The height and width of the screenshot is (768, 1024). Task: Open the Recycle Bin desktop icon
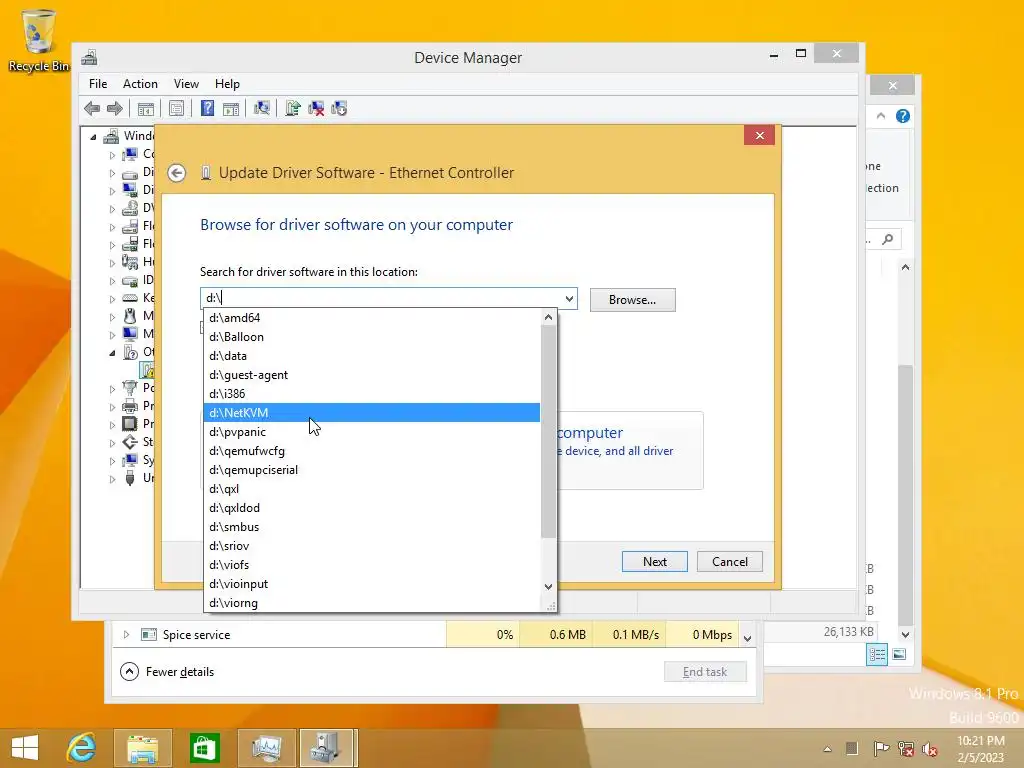click(38, 40)
